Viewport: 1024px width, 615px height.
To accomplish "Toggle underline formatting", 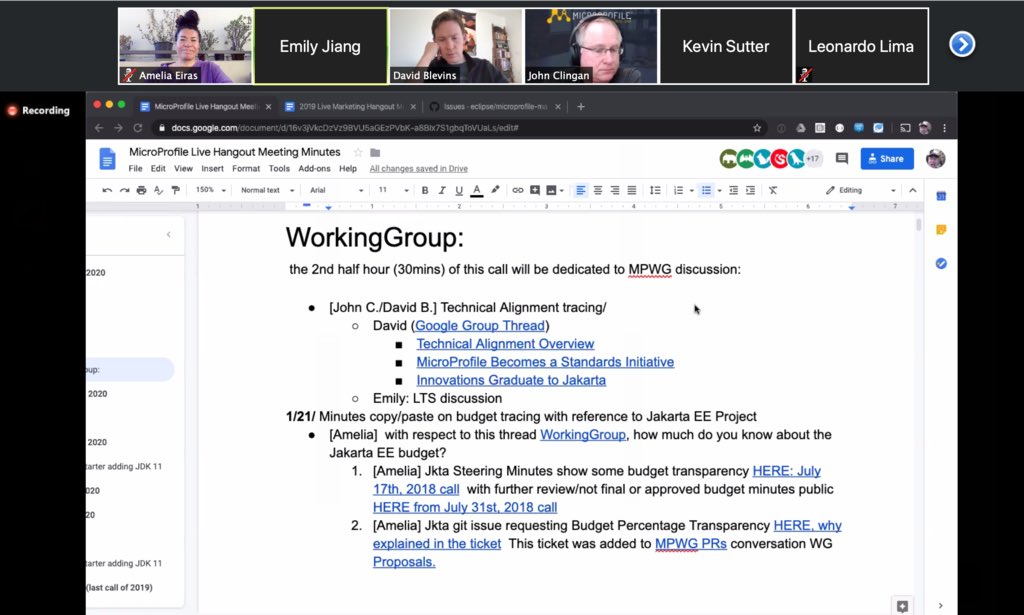I will tap(458, 190).
